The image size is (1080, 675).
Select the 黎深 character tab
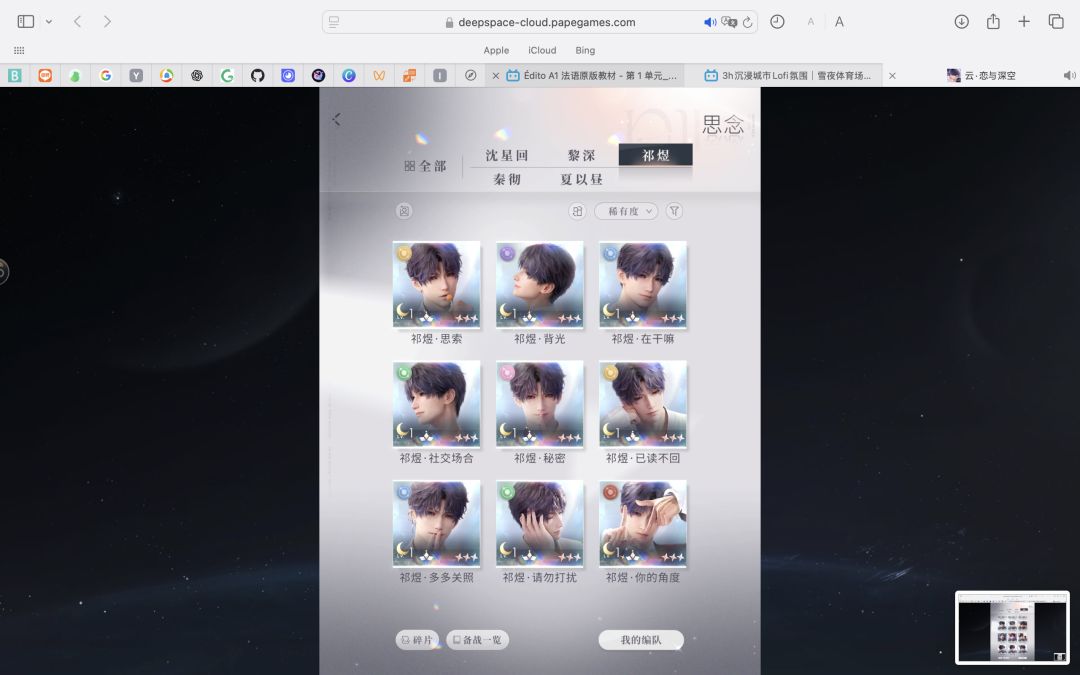[581, 156]
